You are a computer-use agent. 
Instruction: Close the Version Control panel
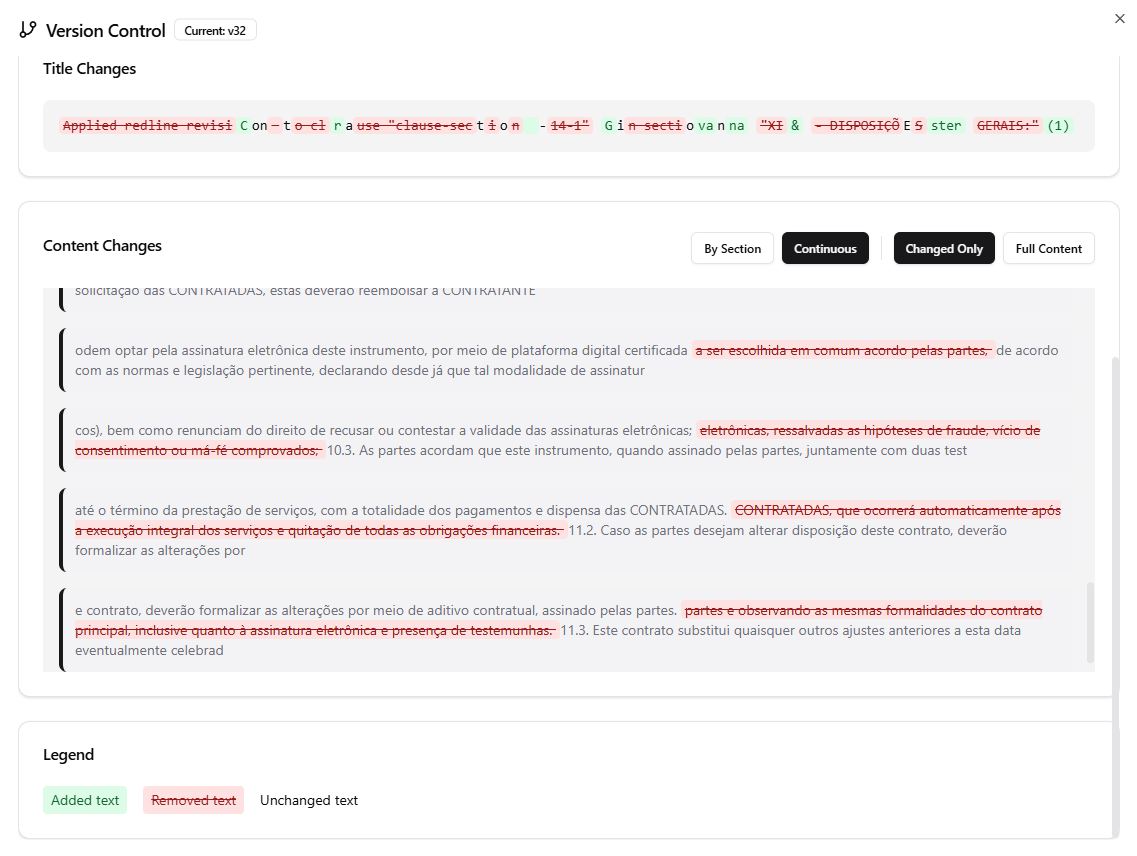tap(1119, 18)
